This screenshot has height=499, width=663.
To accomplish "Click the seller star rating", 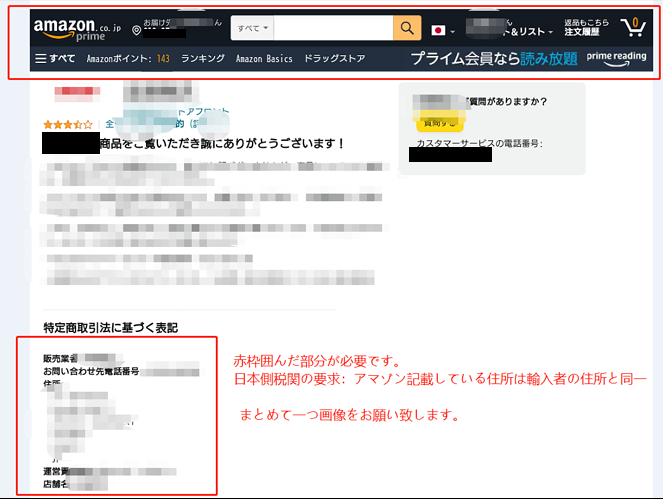I will coord(68,125).
